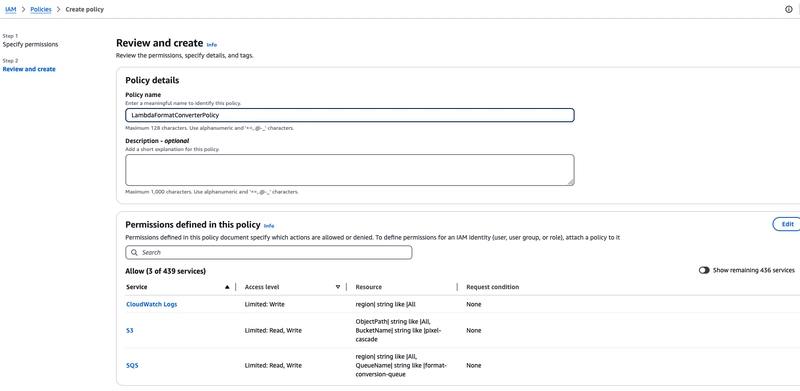Open Info link beside 'Review and create' heading

[212, 45]
